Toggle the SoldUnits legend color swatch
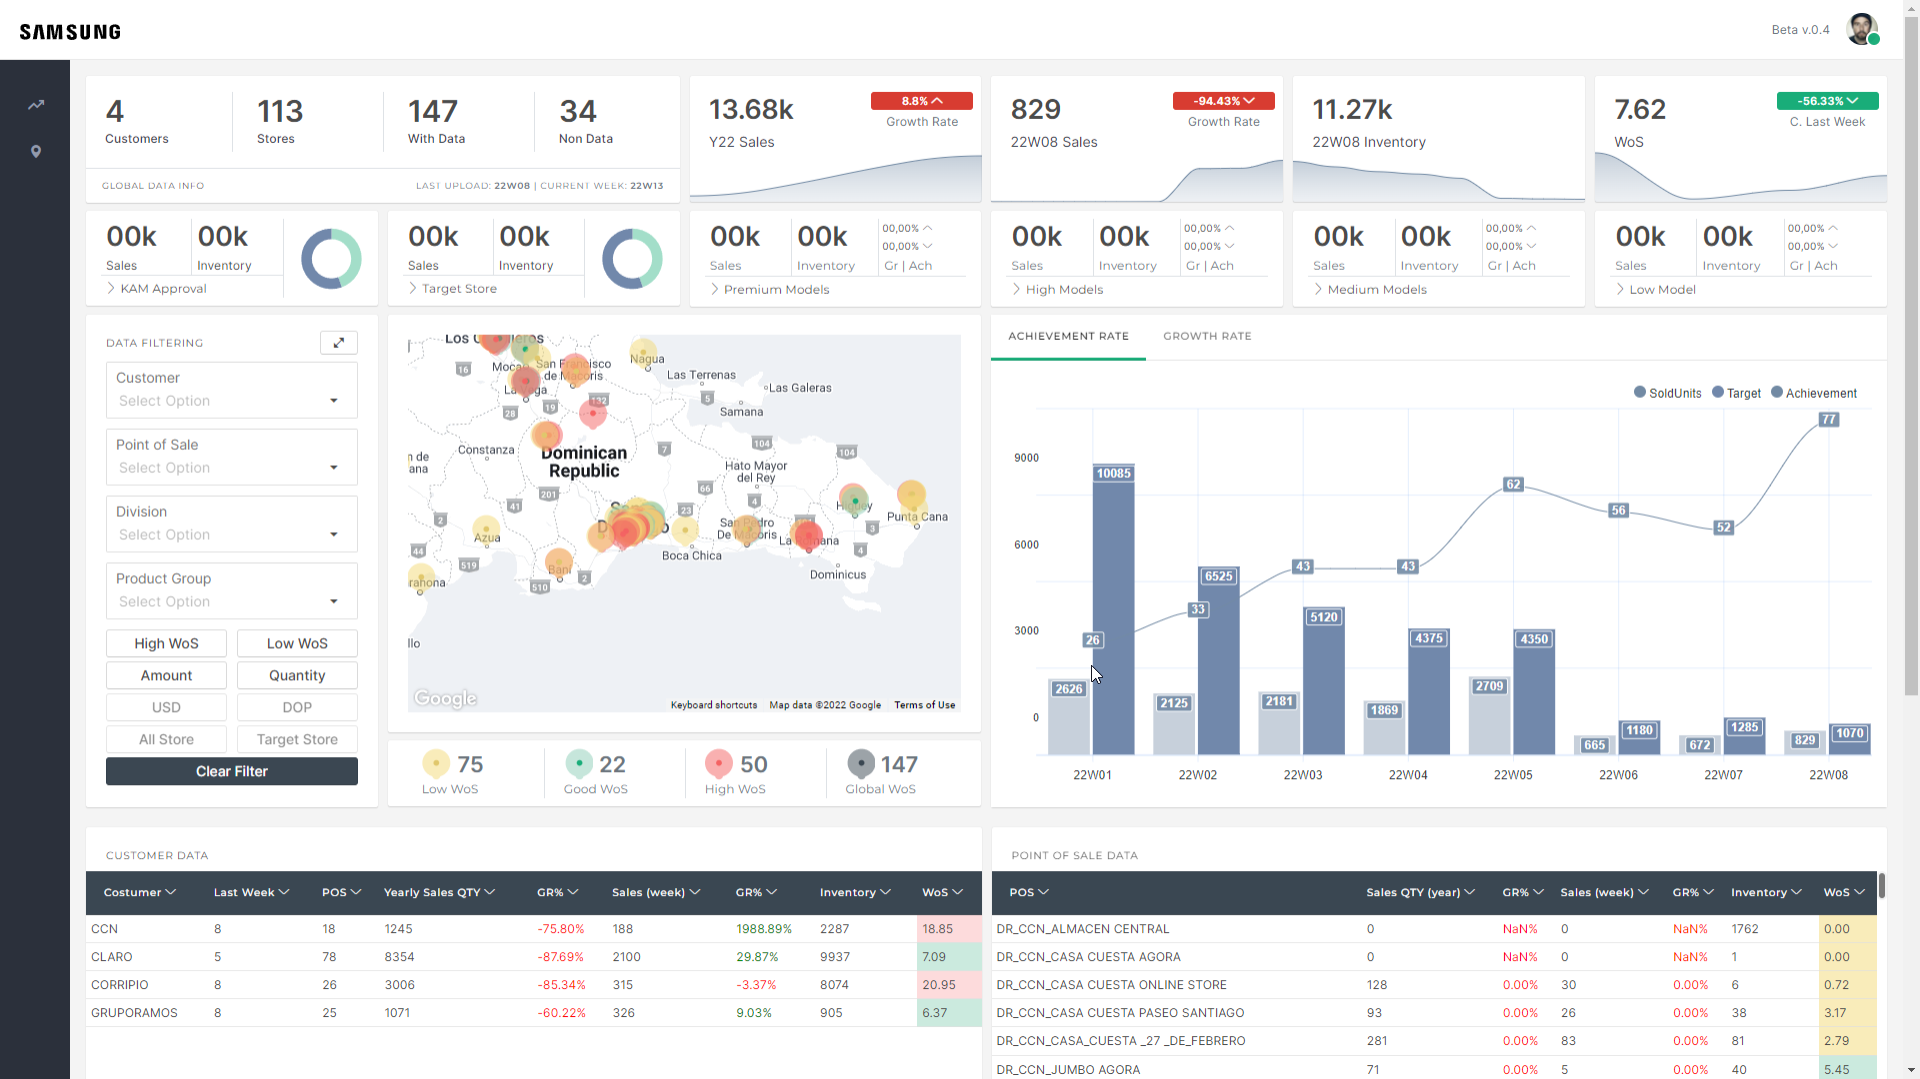Screen dimensions: 1920x1079 point(1640,393)
